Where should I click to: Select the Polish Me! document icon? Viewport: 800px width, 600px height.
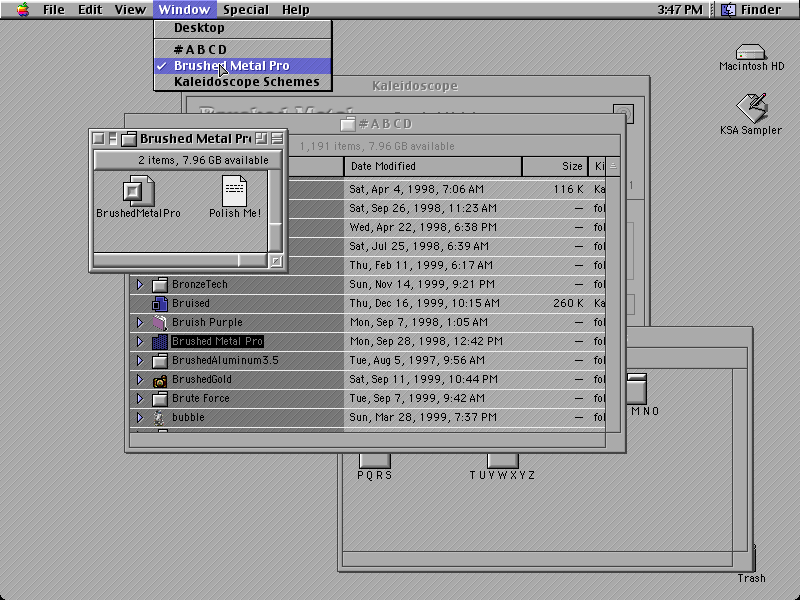(x=235, y=191)
